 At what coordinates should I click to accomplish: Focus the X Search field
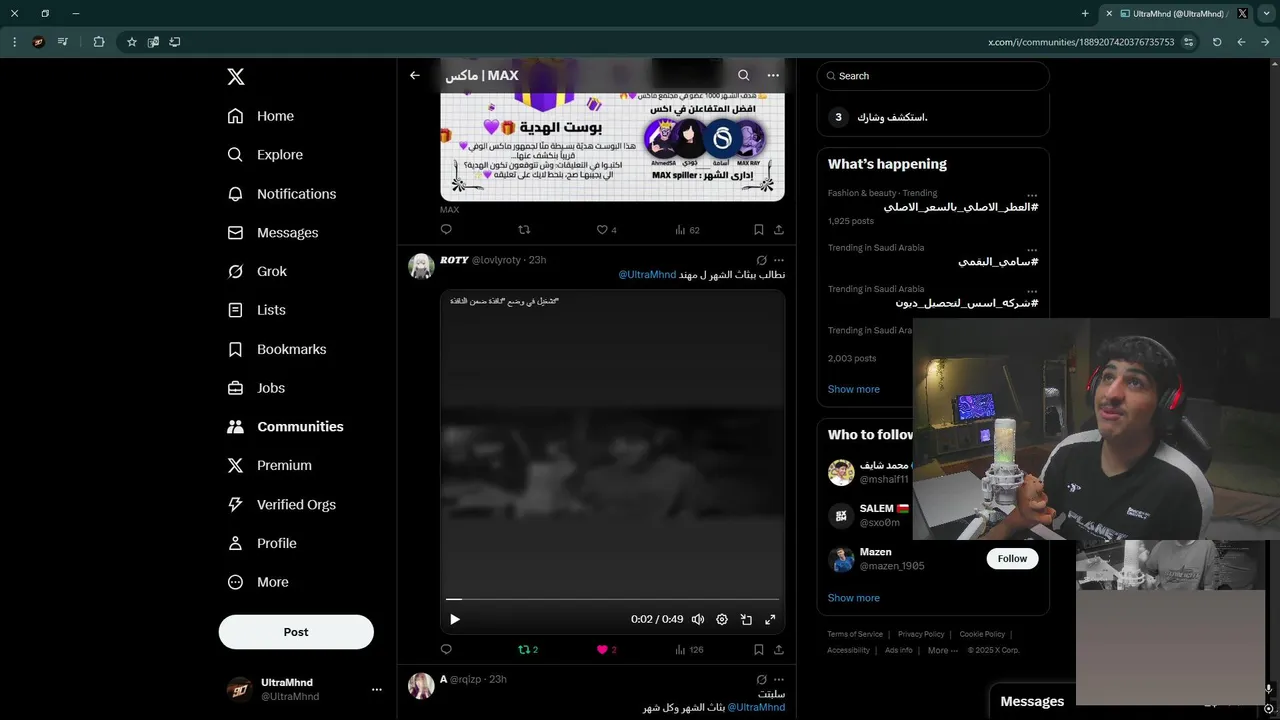pos(933,76)
